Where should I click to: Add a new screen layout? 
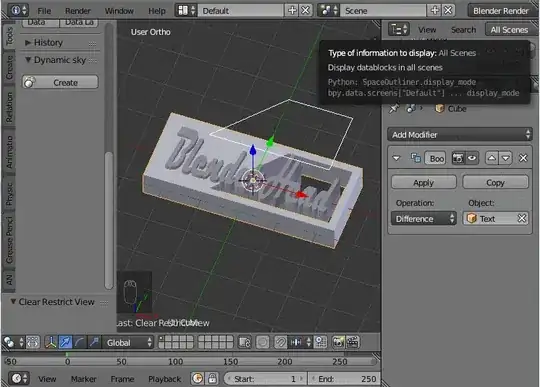[x=292, y=11]
